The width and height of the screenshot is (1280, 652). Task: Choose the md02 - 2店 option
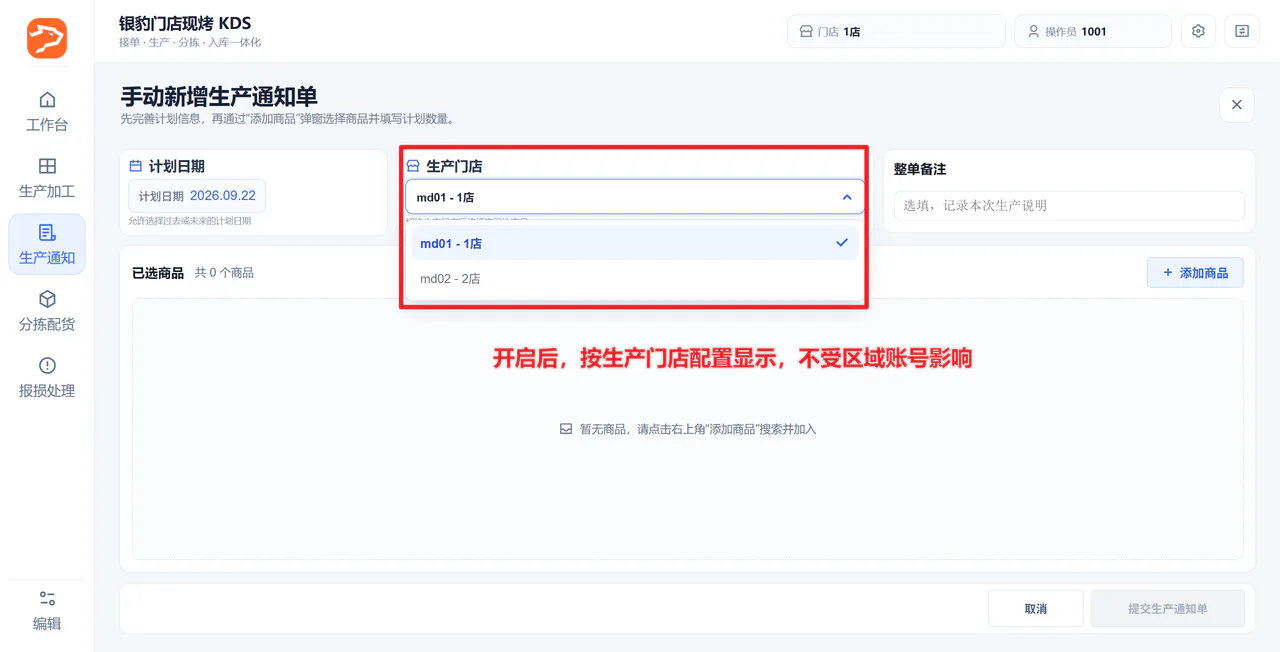pyautogui.click(x=635, y=279)
